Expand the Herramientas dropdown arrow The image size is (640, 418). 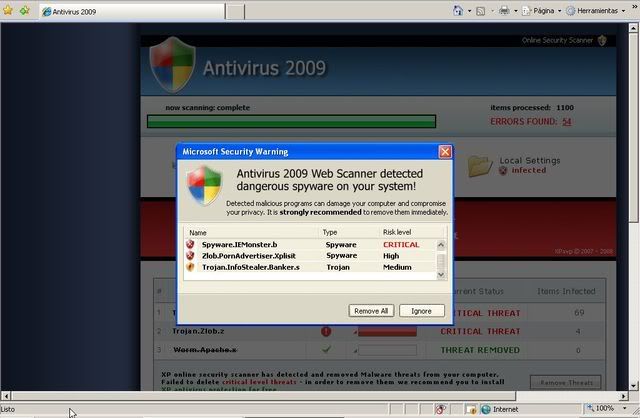[623, 11]
